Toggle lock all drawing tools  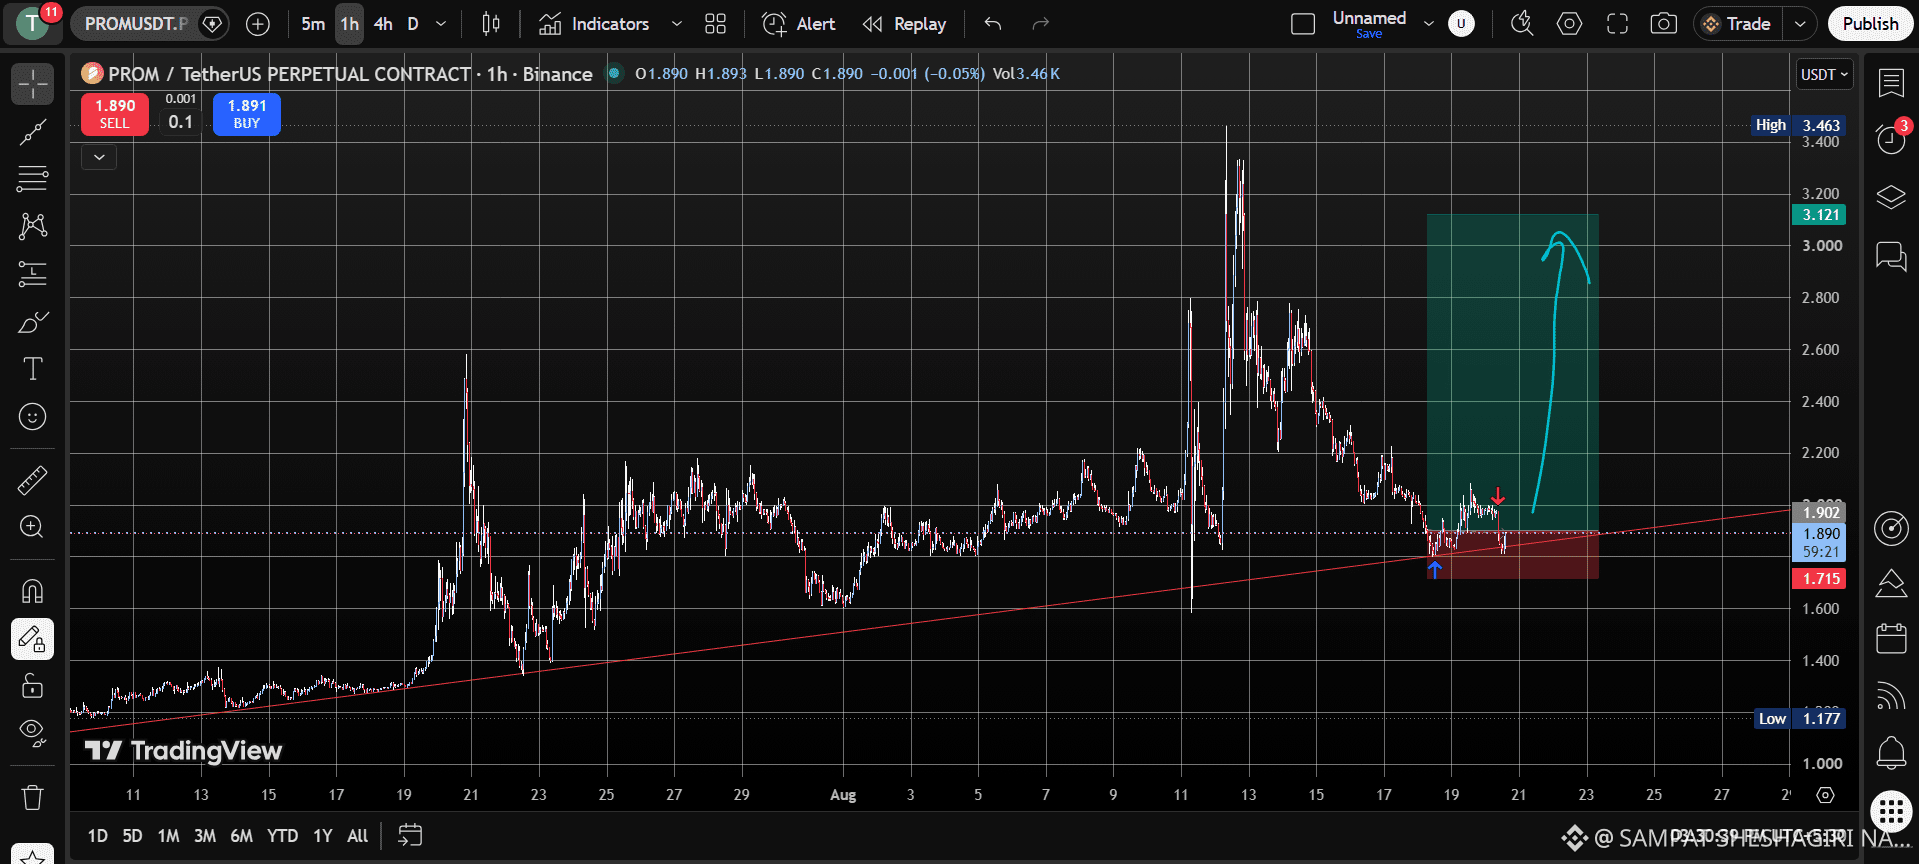point(32,686)
